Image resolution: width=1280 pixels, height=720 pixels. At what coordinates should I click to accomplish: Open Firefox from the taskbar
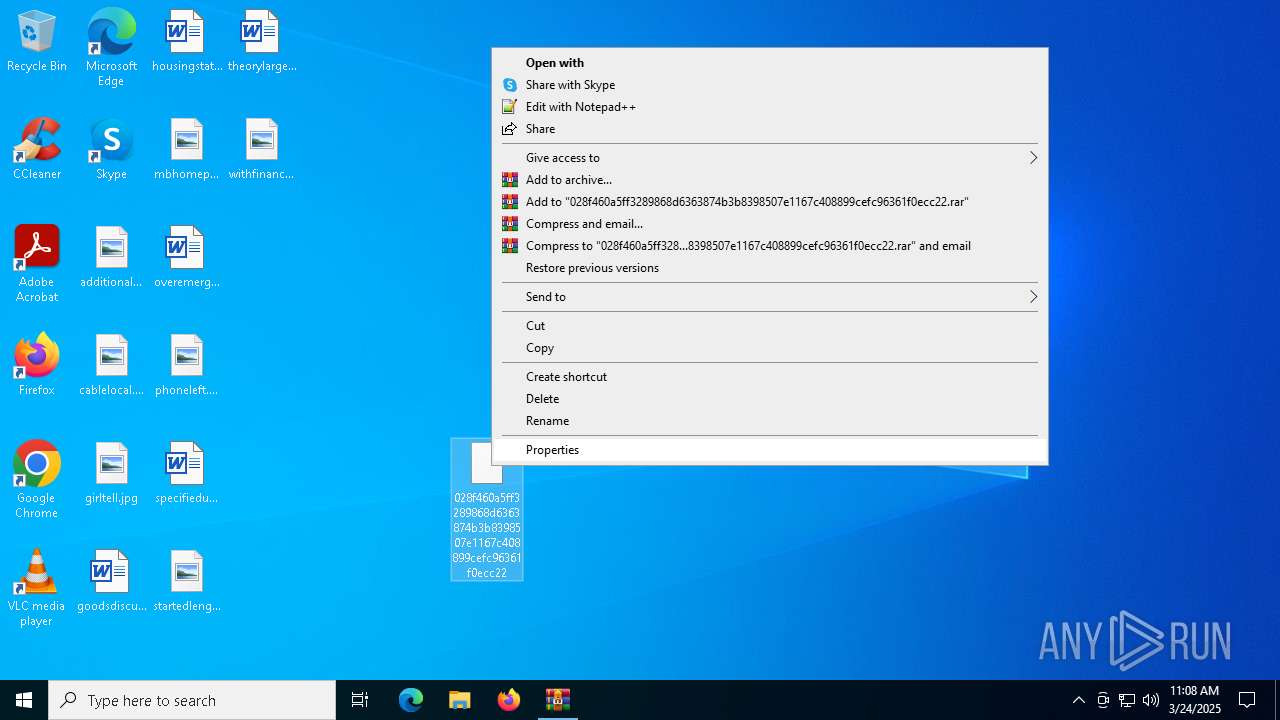click(x=509, y=700)
